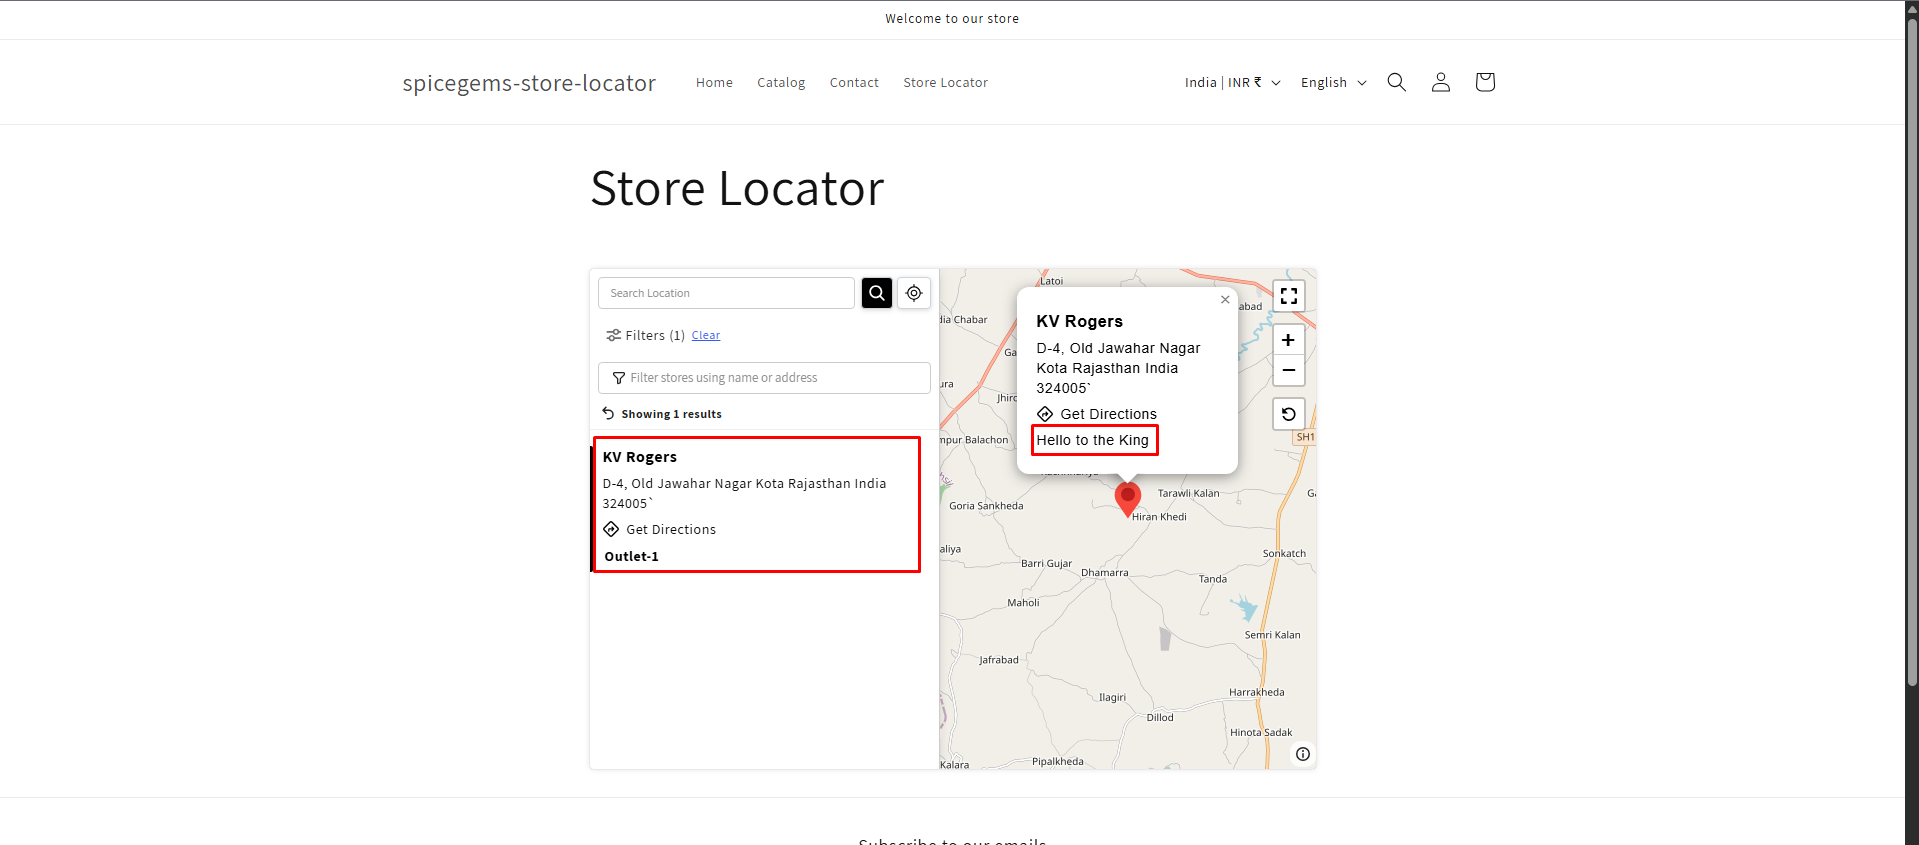Zoom out on the map
This screenshot has width=1919, height=845.
pos(1289,370)
